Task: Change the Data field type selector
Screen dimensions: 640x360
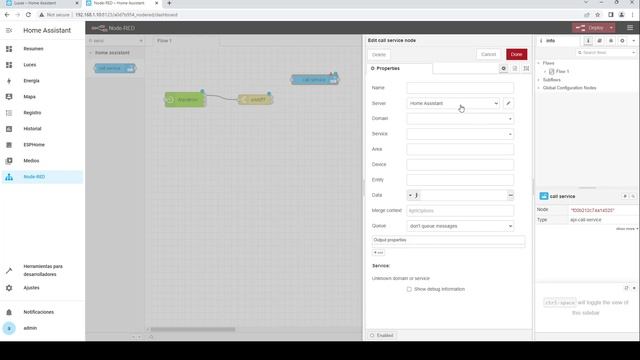Action: click(x=413, y=196)
